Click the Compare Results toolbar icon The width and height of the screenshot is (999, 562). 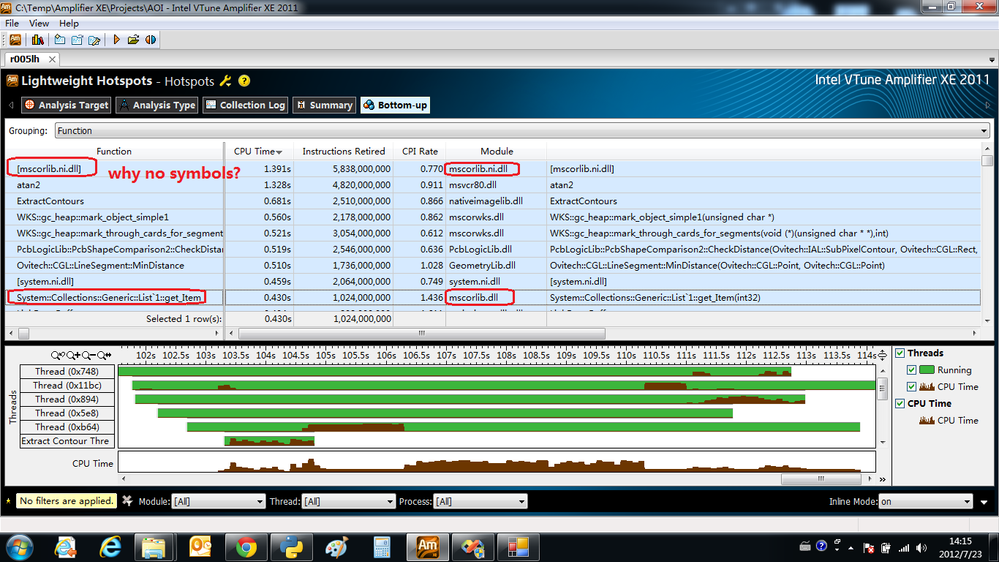point(150,40)
